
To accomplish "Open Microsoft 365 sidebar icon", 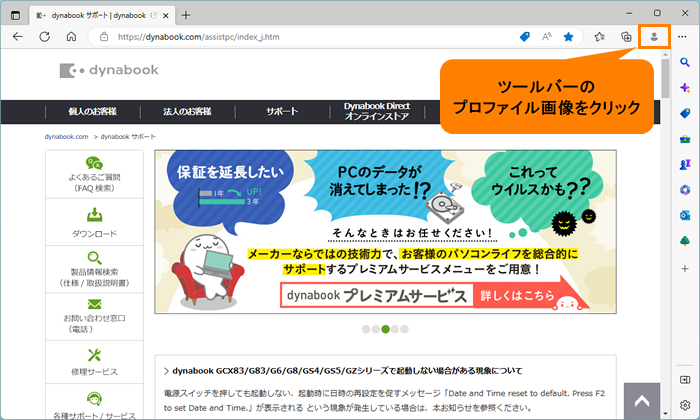I will (x=685, y=190).
